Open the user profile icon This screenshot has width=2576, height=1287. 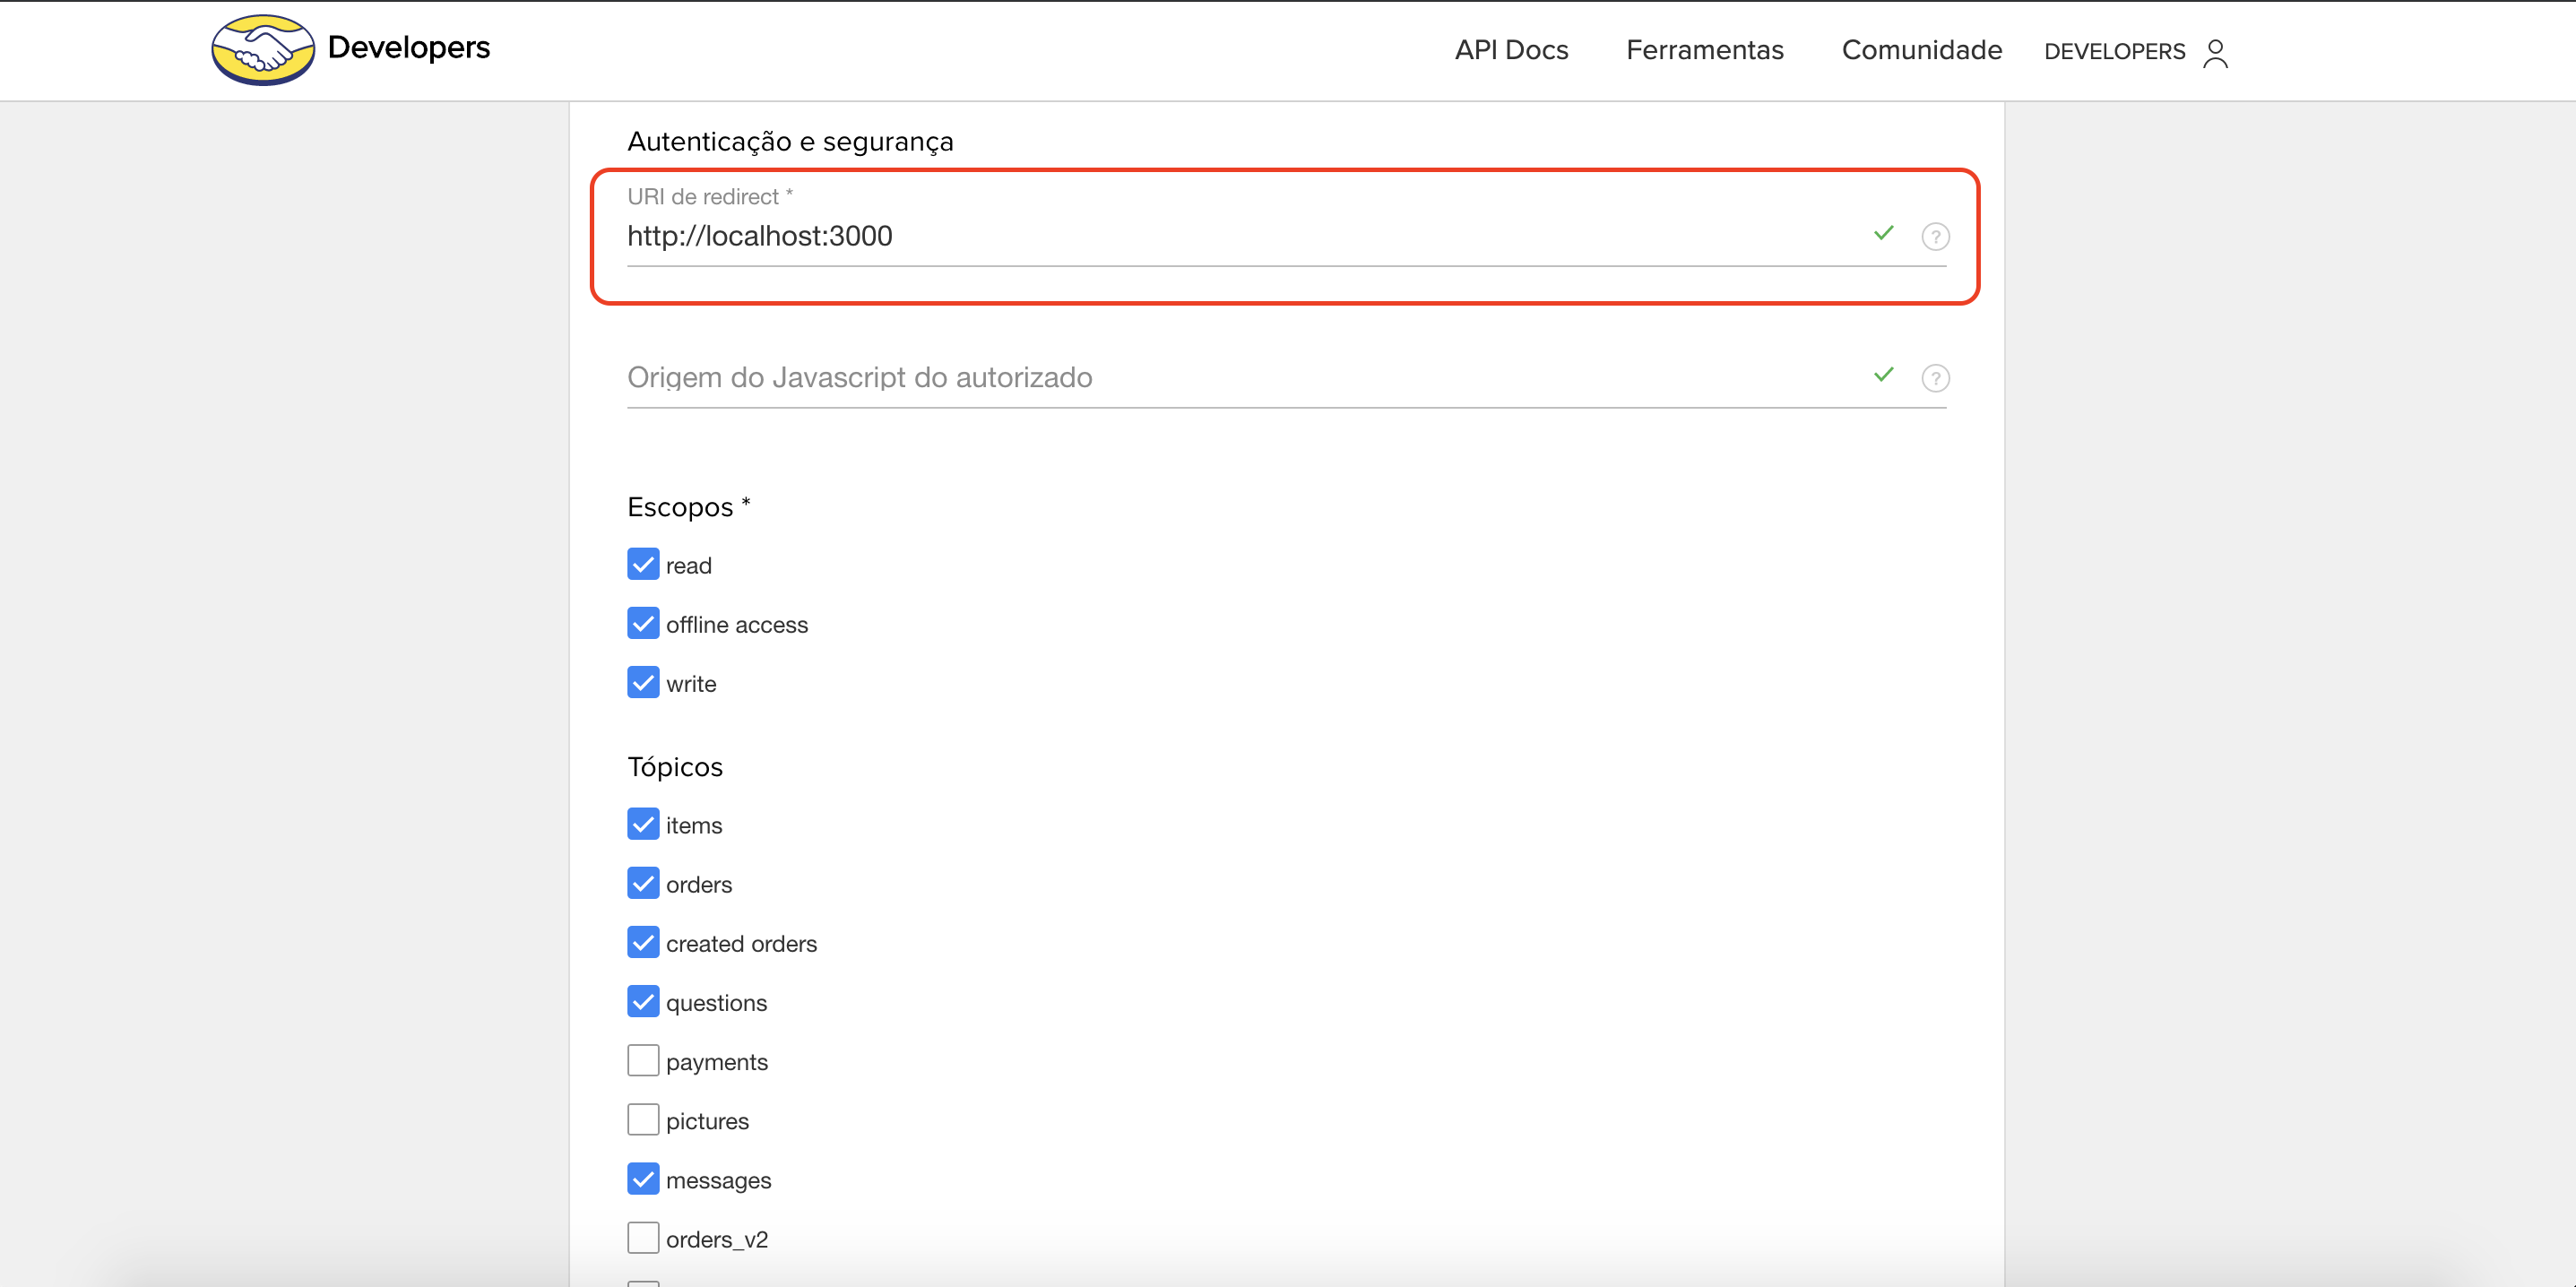(2215, 52)
